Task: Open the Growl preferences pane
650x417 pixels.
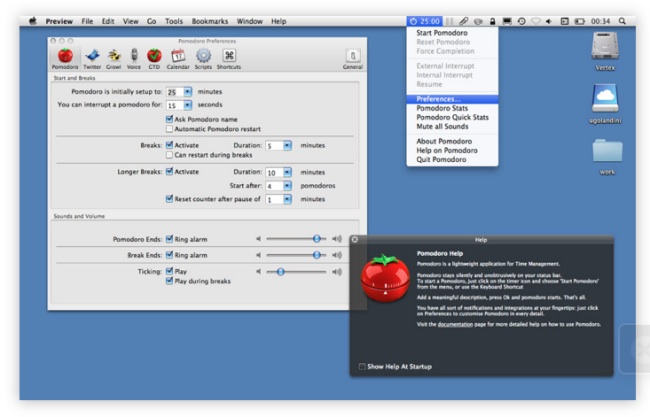Action: click(x=115, y=56)
